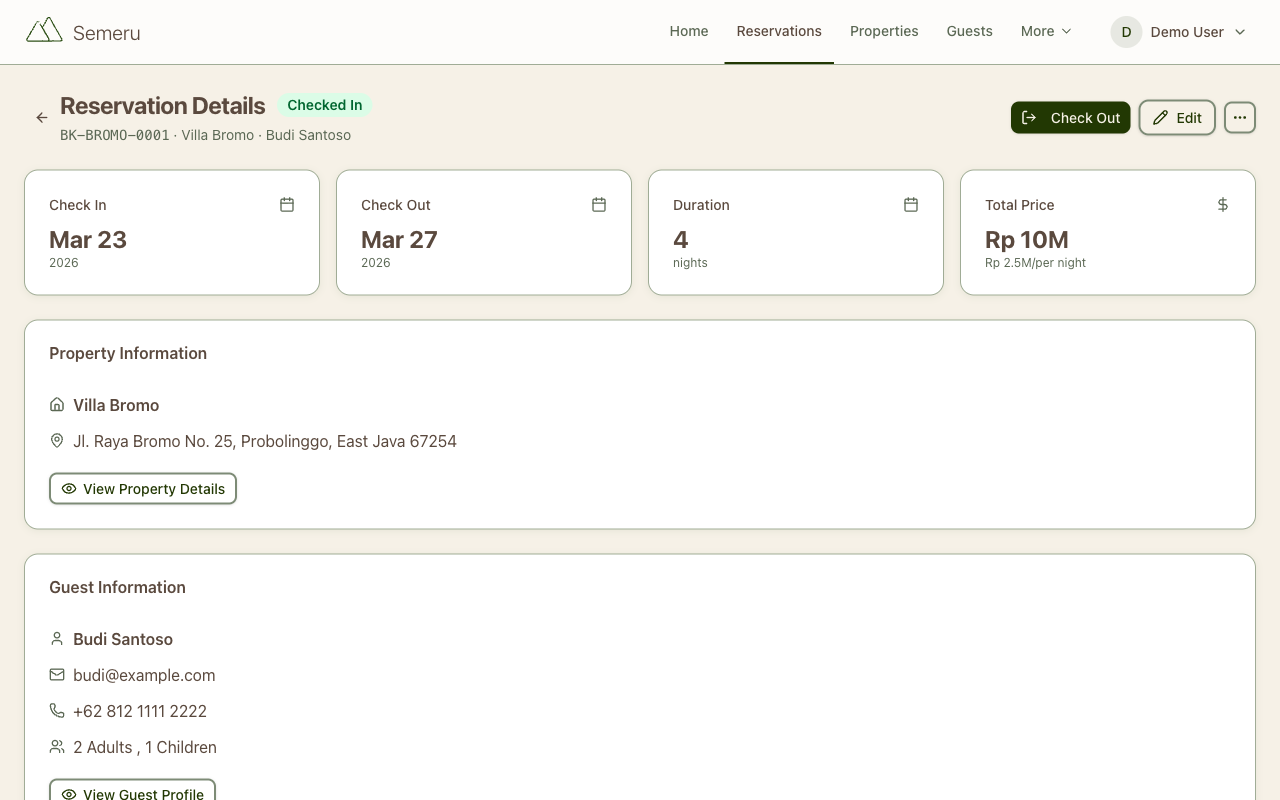Click the 2 Adults, 1 Children text
This screenshot has width=1280, height=800.
click(145, 747)
